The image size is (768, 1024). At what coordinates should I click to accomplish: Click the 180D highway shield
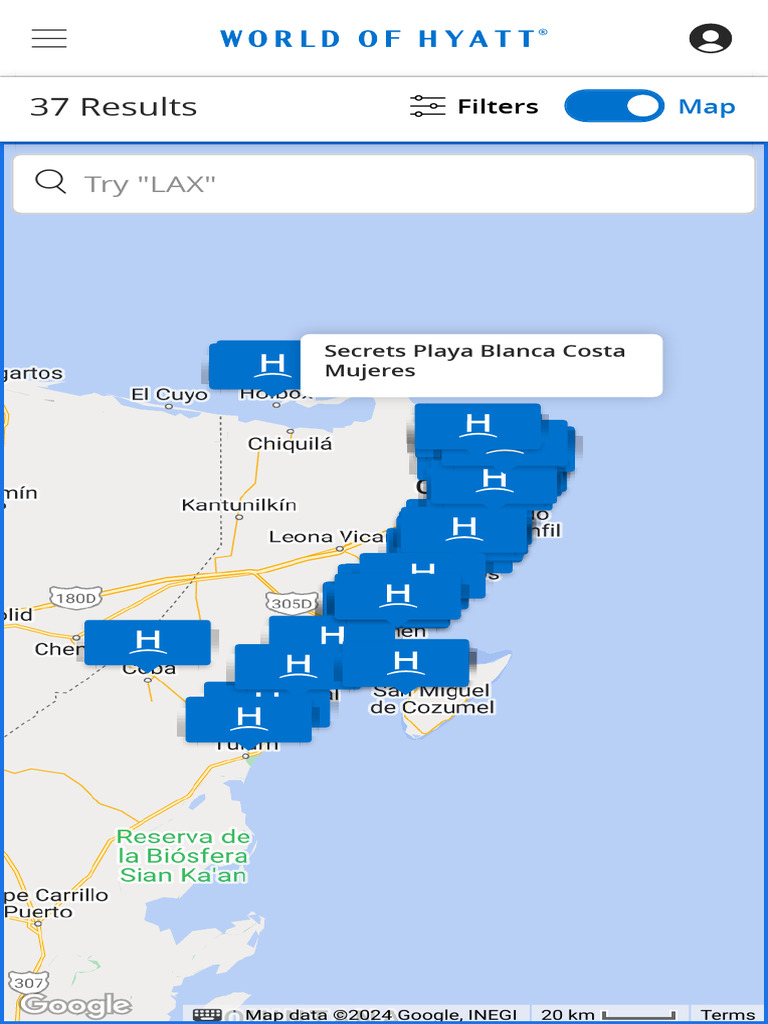(76, 598)
